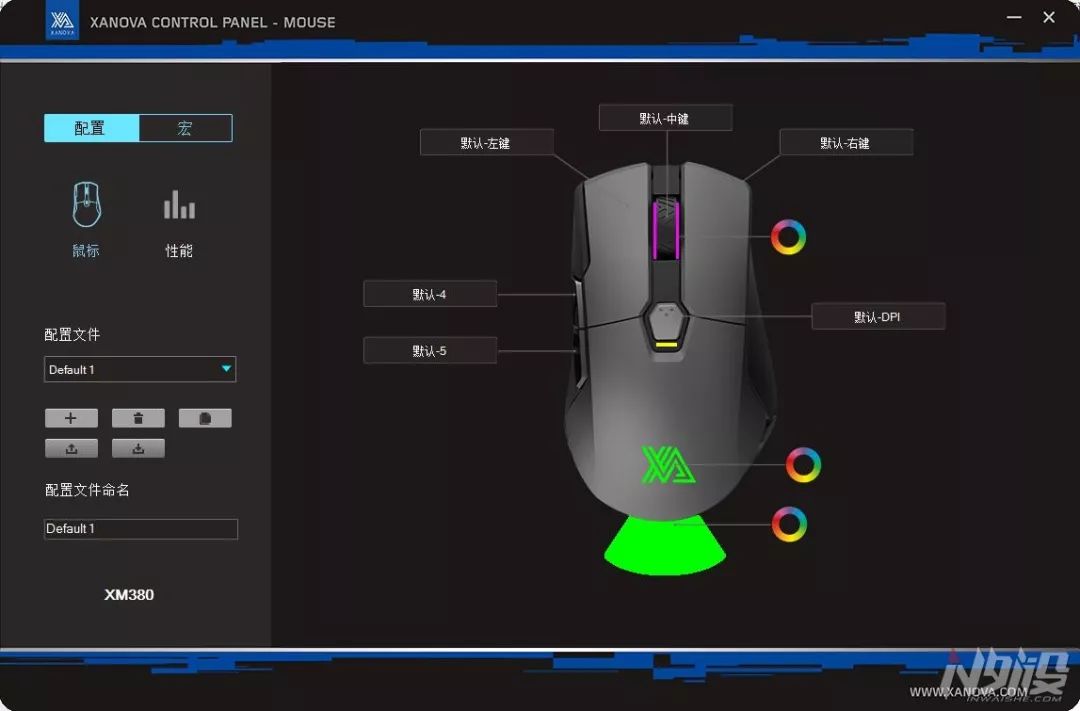Viewport: 1080px width, 711px height.
Task: Open the 宏 macro tab
Action: click(x=185, y=128)
